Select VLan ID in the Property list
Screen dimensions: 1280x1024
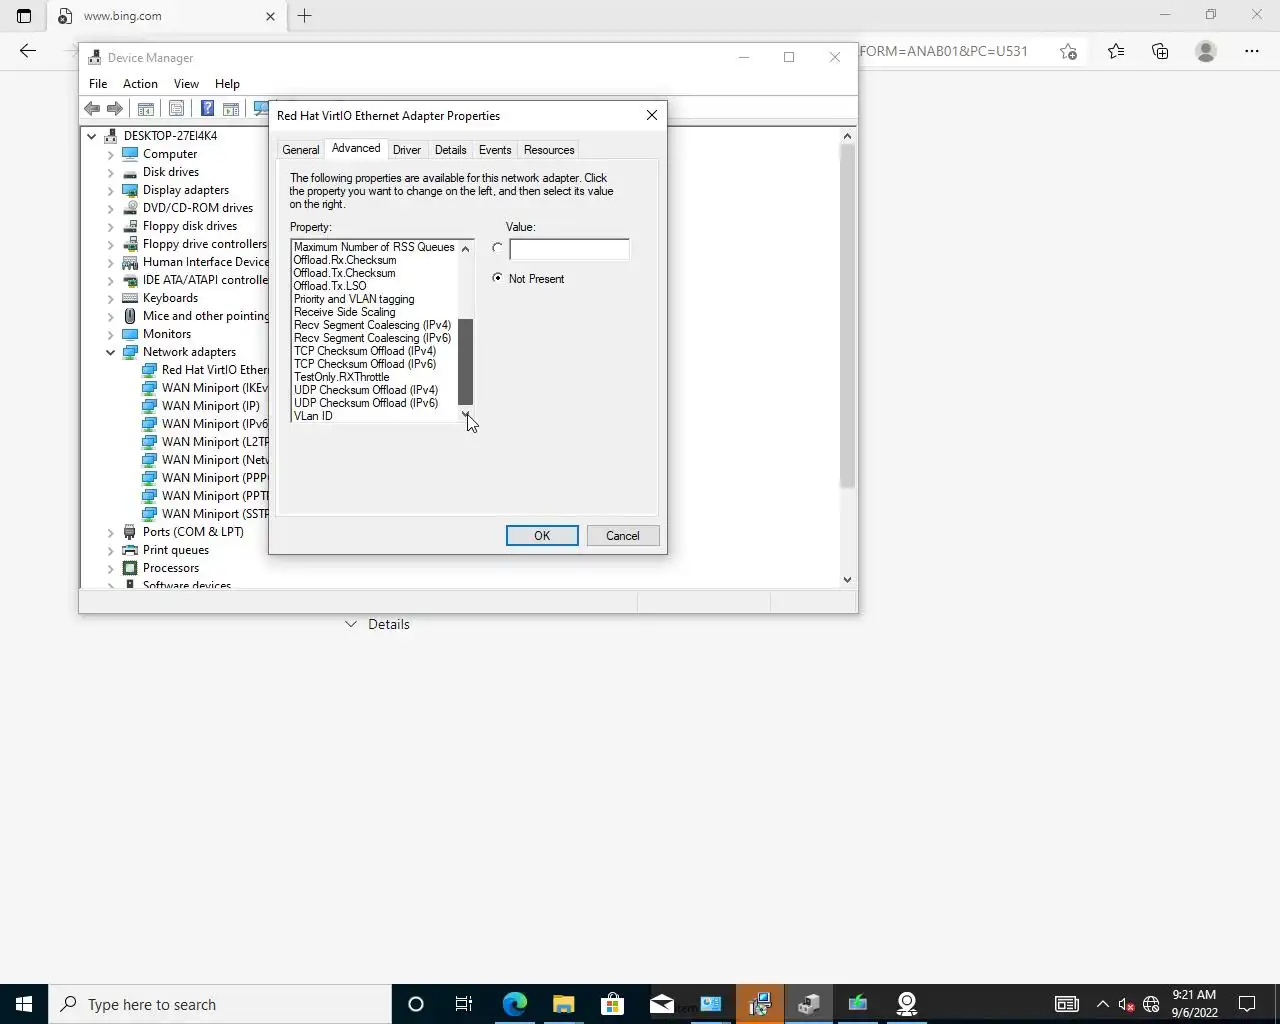click(313, 416)
